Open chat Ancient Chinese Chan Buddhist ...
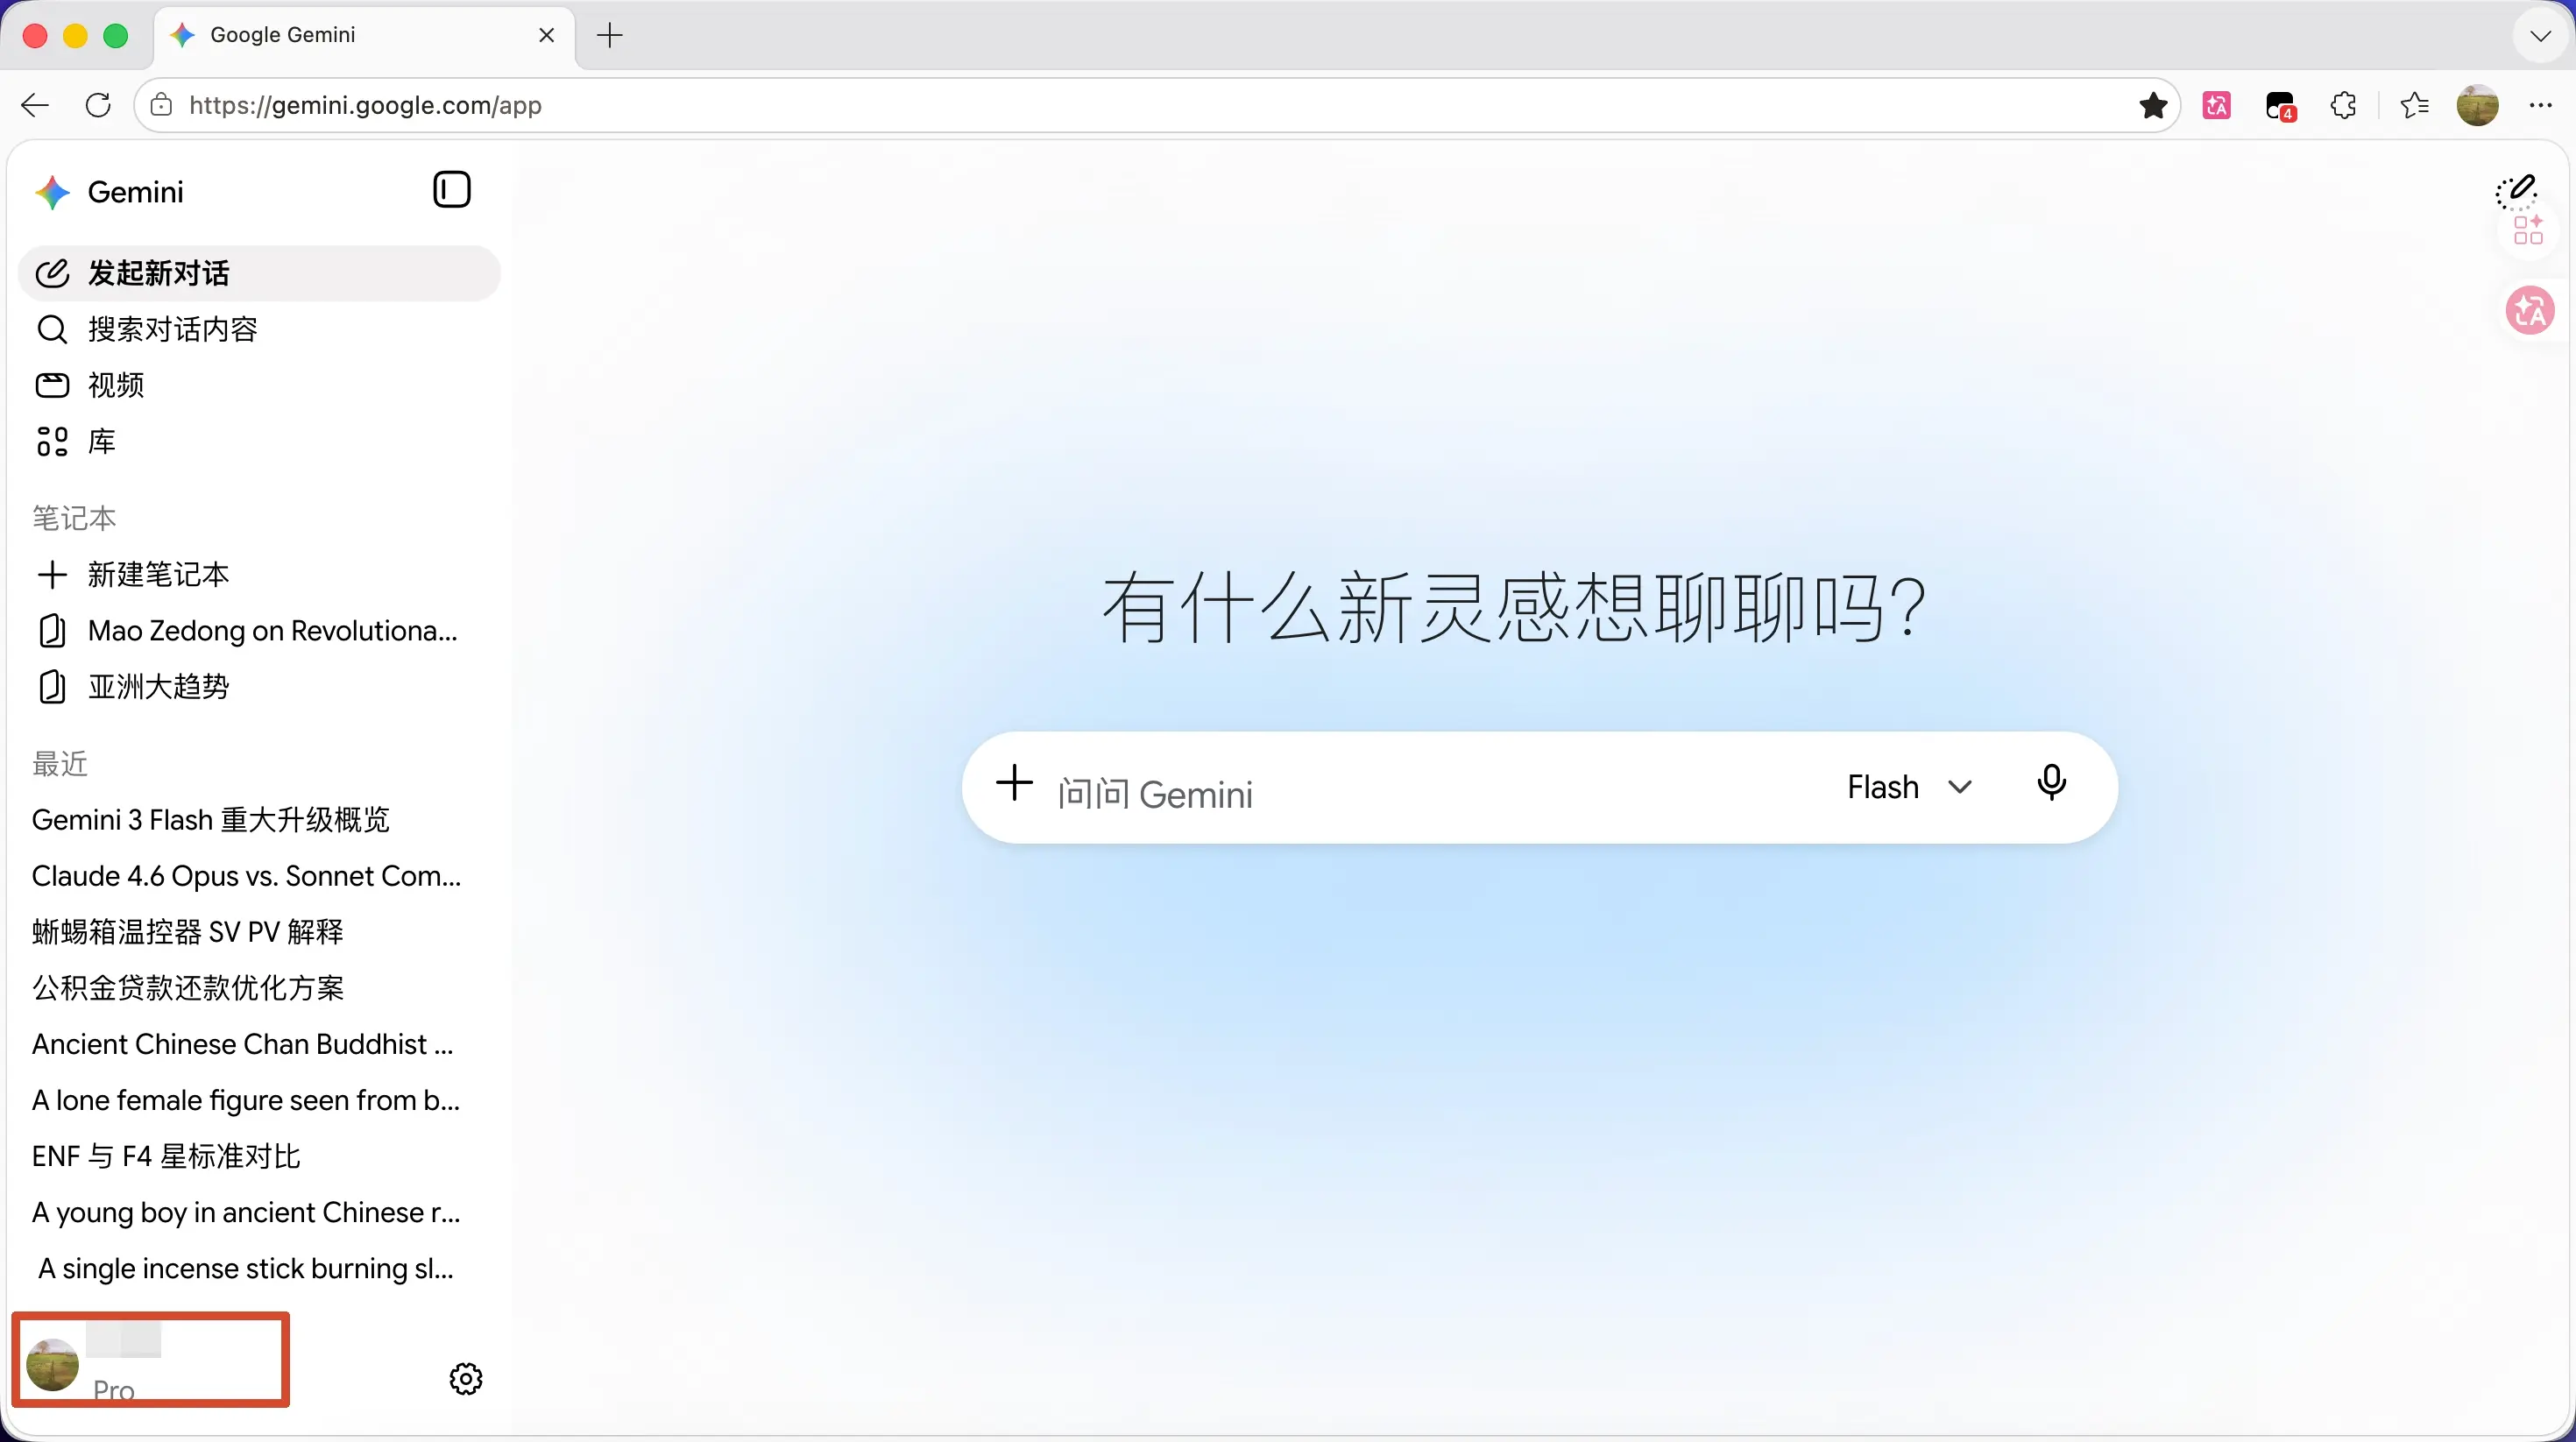Screen dimensions: 2576x1442 tap(259, 1044)
